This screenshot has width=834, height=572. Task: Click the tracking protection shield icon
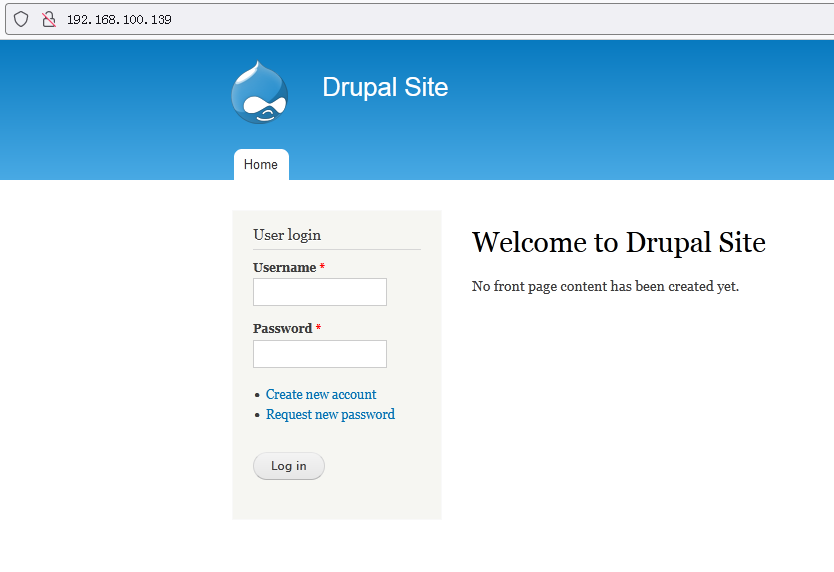point(21,20)
